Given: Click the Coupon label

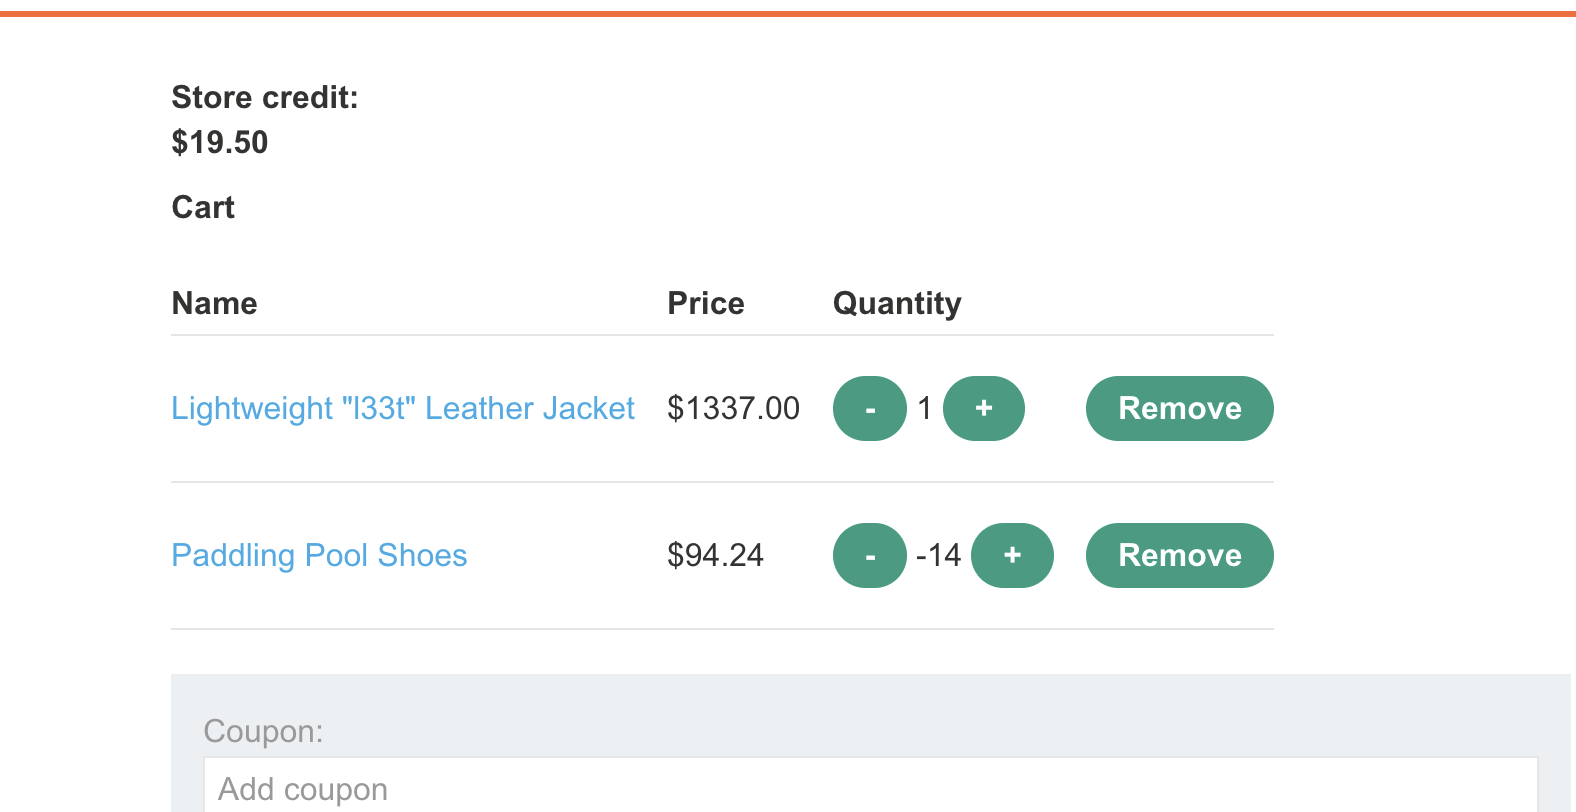Looking at the screenshot, I should [x=263, y=731].
